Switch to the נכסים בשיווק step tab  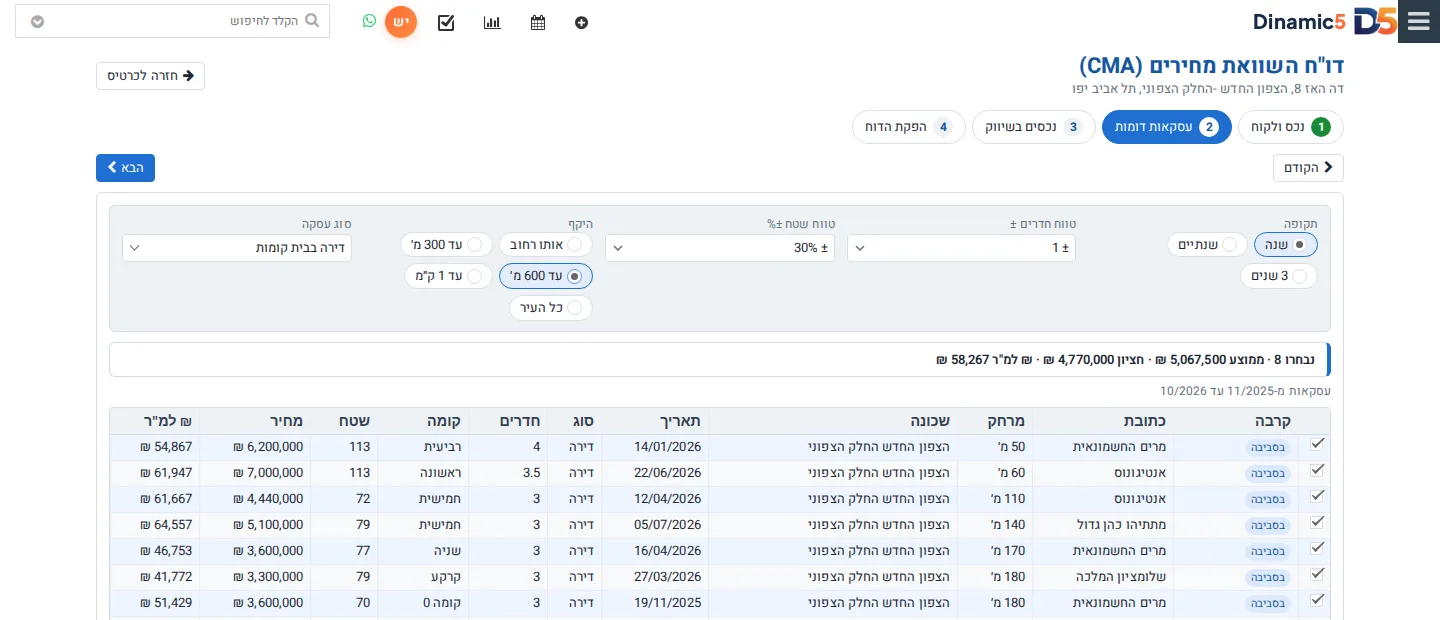pyautogui.click(x=1034, y=127)
